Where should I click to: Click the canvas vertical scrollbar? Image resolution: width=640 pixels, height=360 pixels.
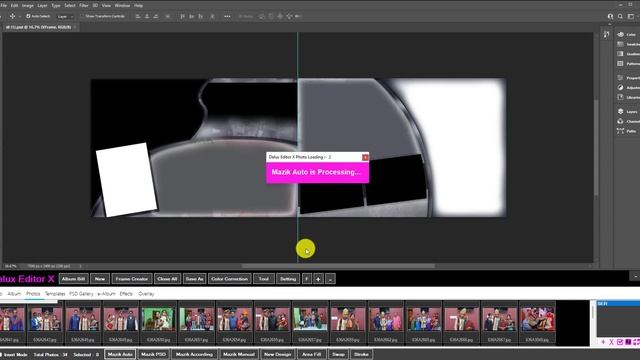pos(596,147)
